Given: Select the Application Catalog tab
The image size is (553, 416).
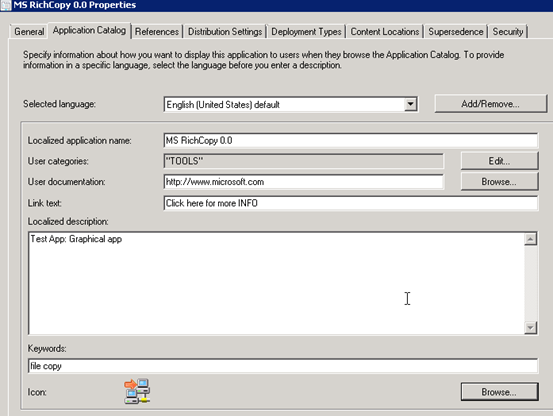Looking at the screenshot, I should pyautogui.click(x=89, y=30).
